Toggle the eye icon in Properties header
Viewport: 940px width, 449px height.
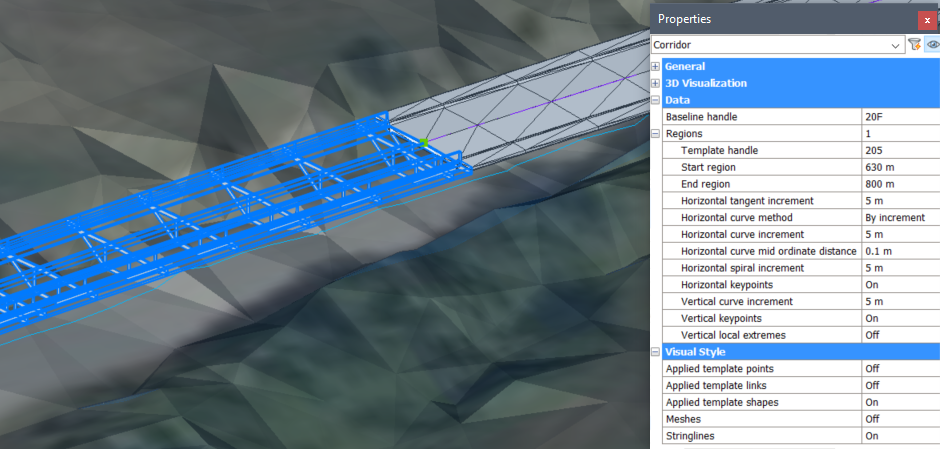coord(932,45)
